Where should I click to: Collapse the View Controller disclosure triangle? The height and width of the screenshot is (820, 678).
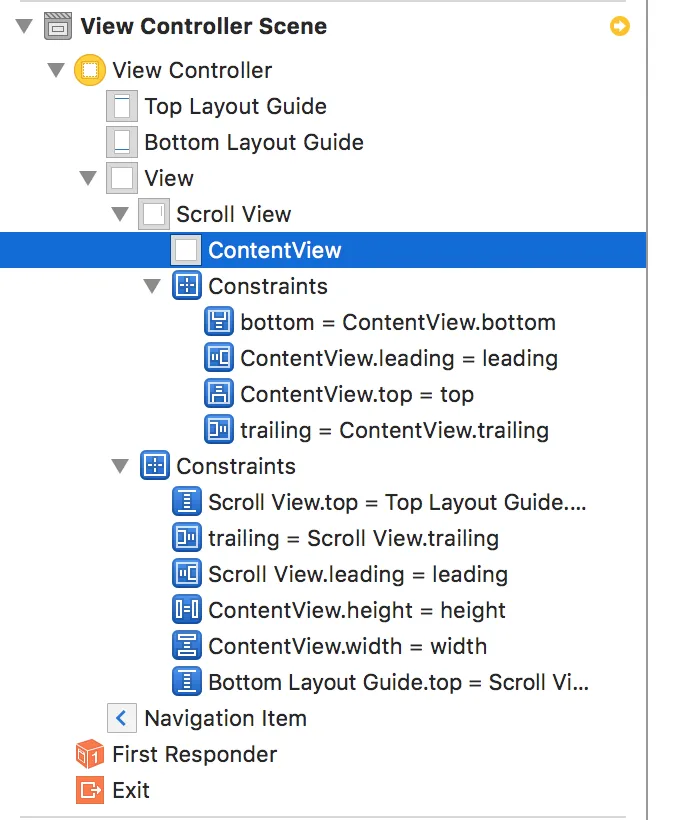[x=57, y=71]
